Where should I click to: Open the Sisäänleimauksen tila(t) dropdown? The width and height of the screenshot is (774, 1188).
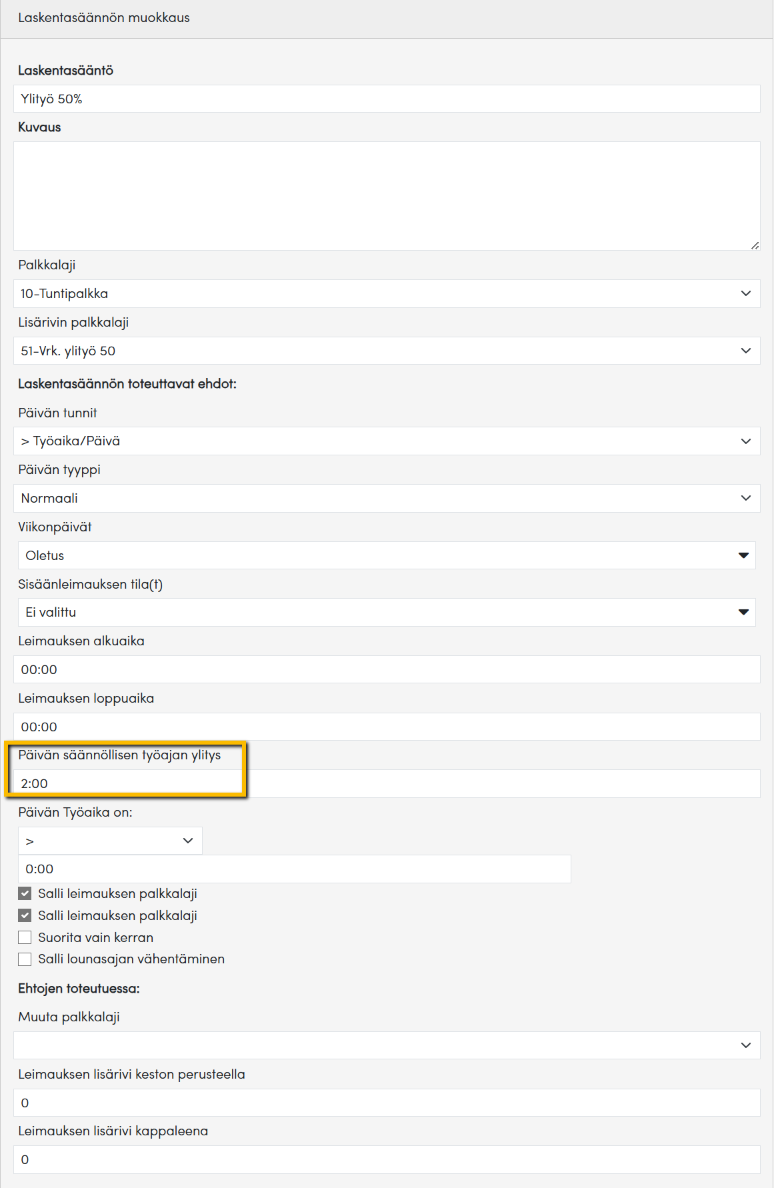386,612
